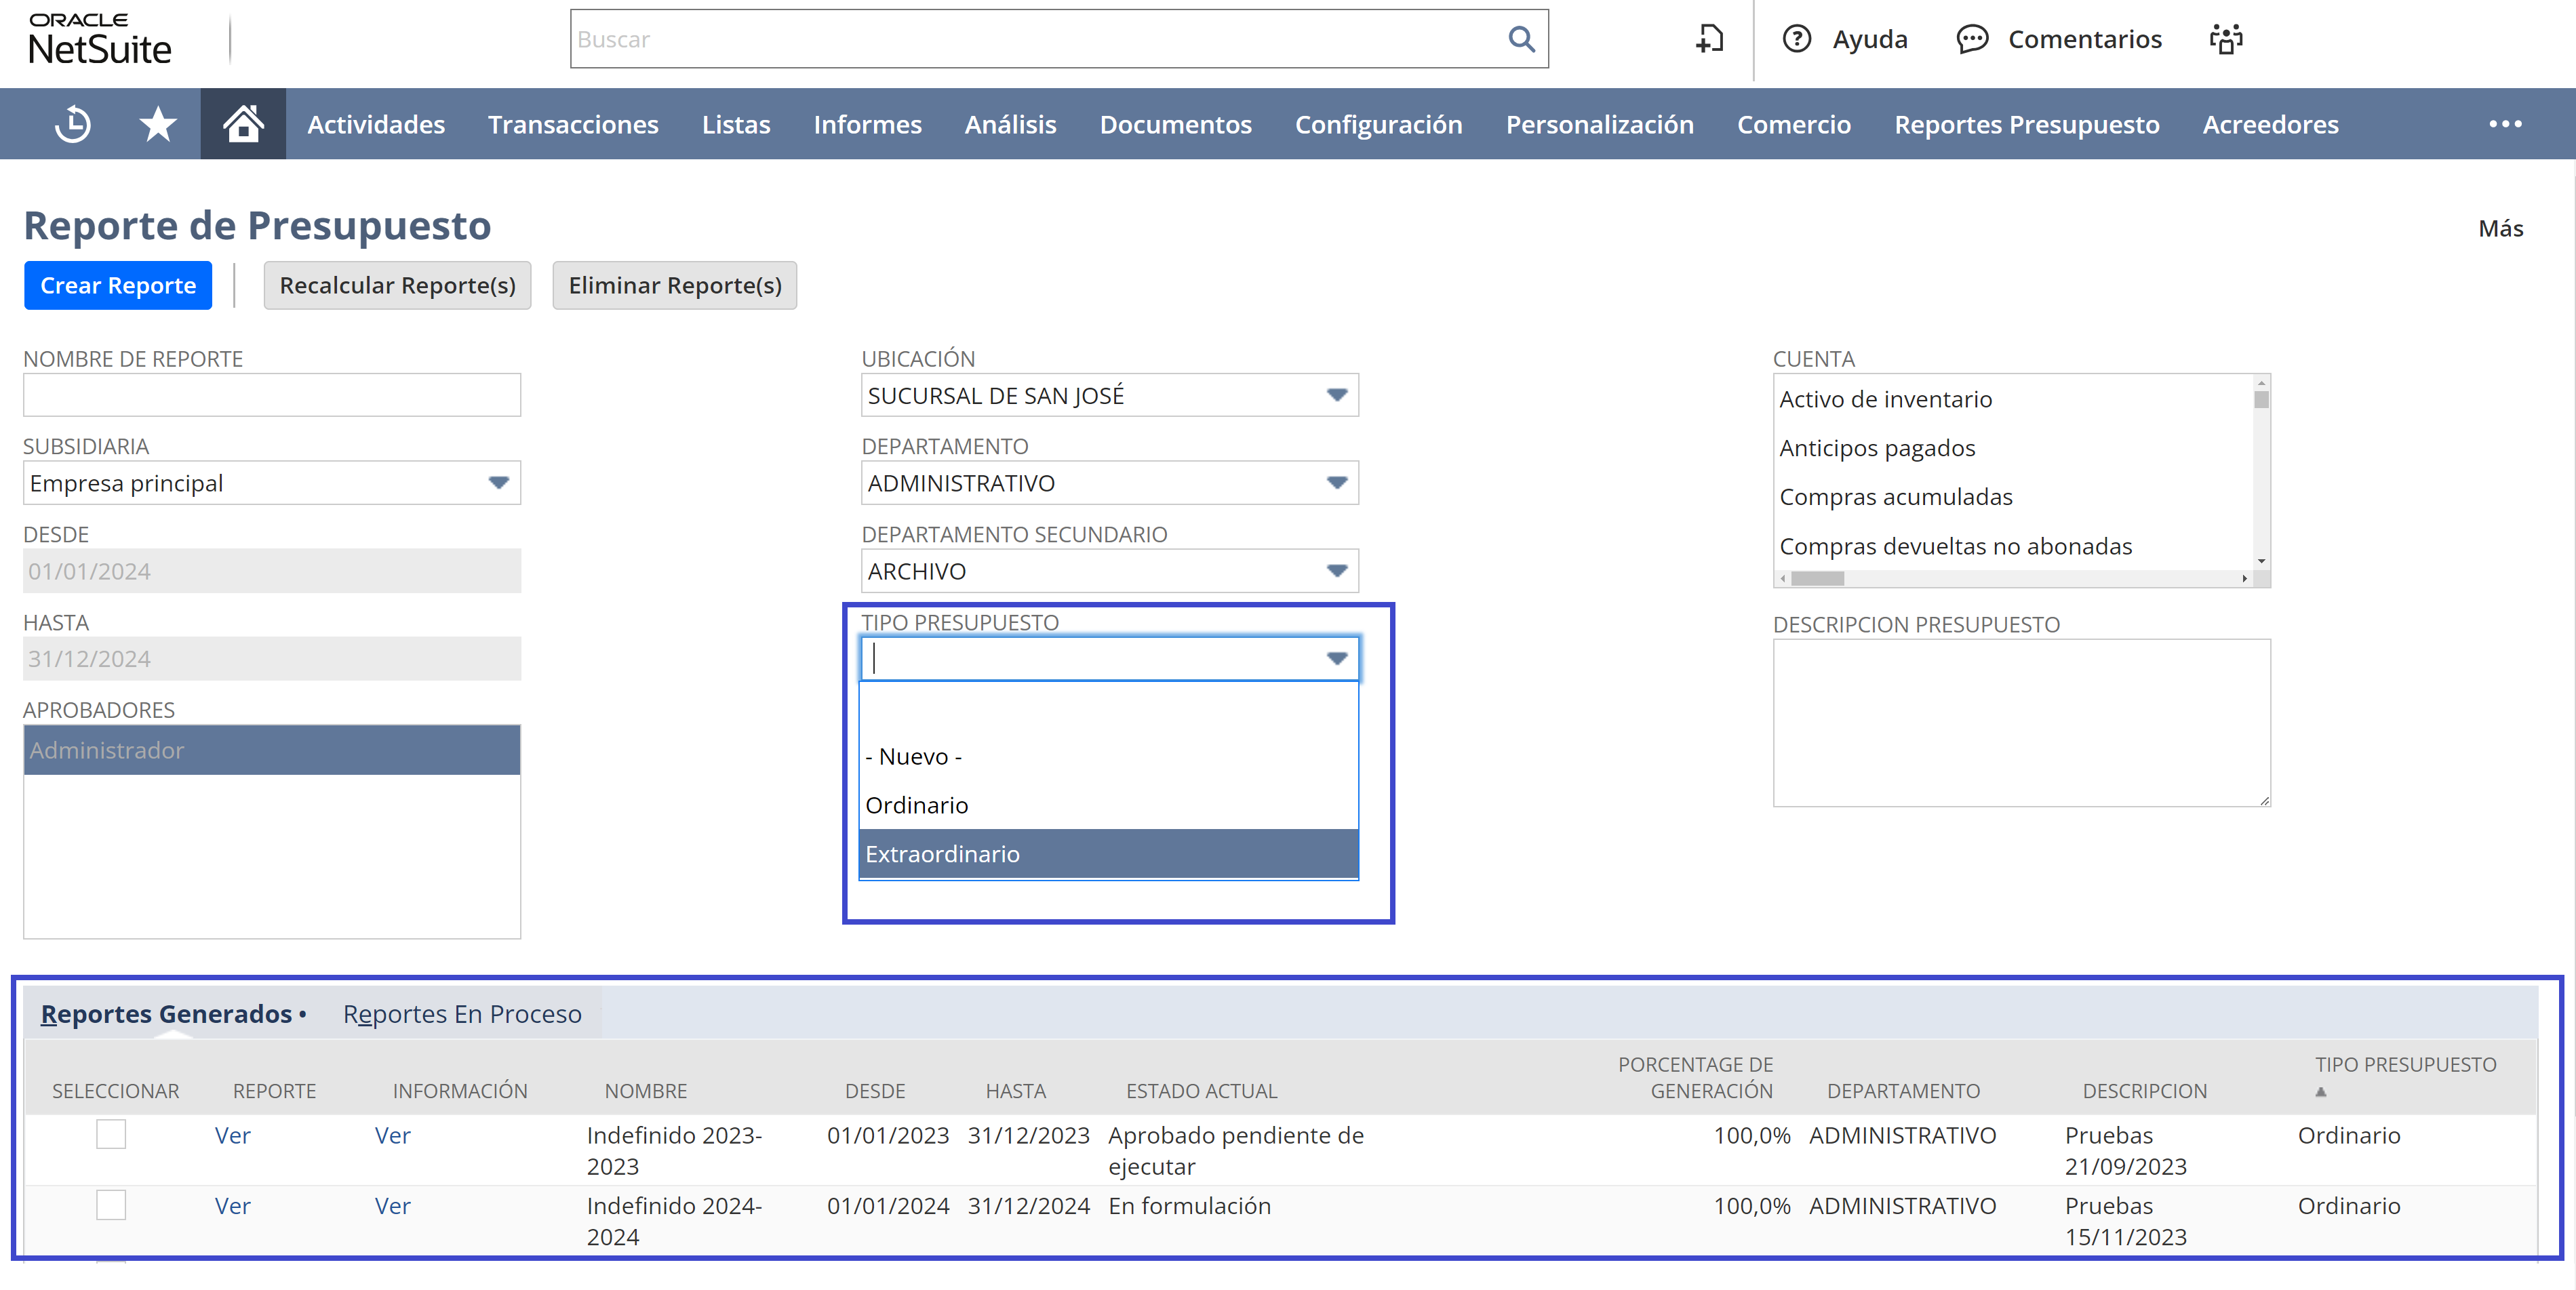Click the Crear Reporte button

118,286
